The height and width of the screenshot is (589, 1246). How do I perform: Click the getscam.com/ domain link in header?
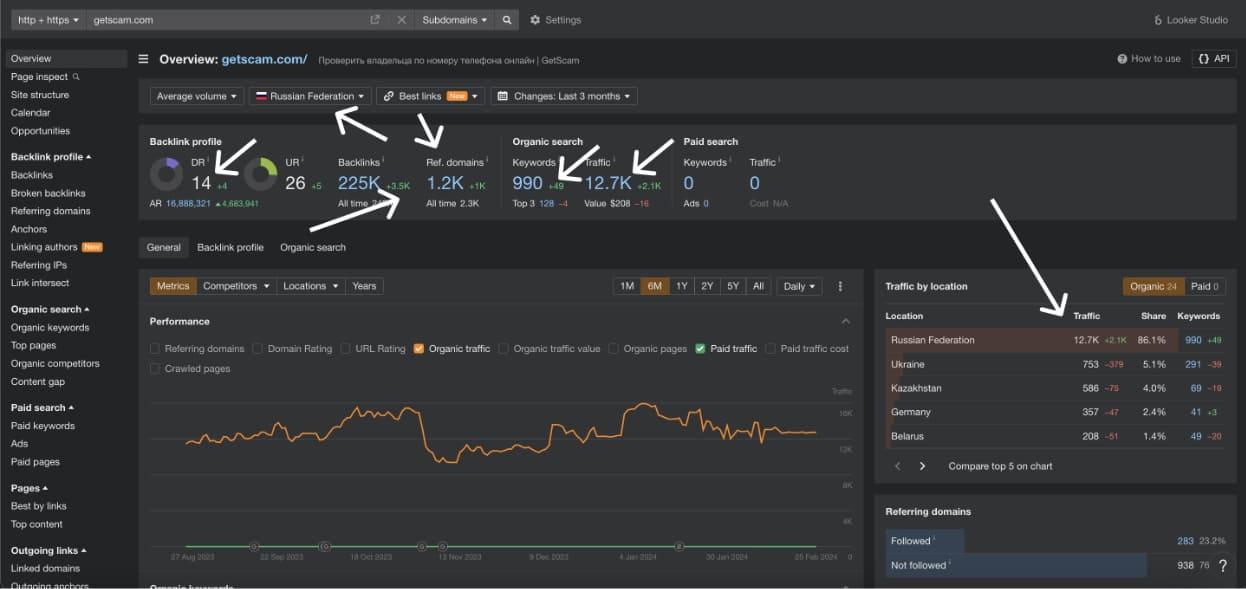[x=265, y=60]
